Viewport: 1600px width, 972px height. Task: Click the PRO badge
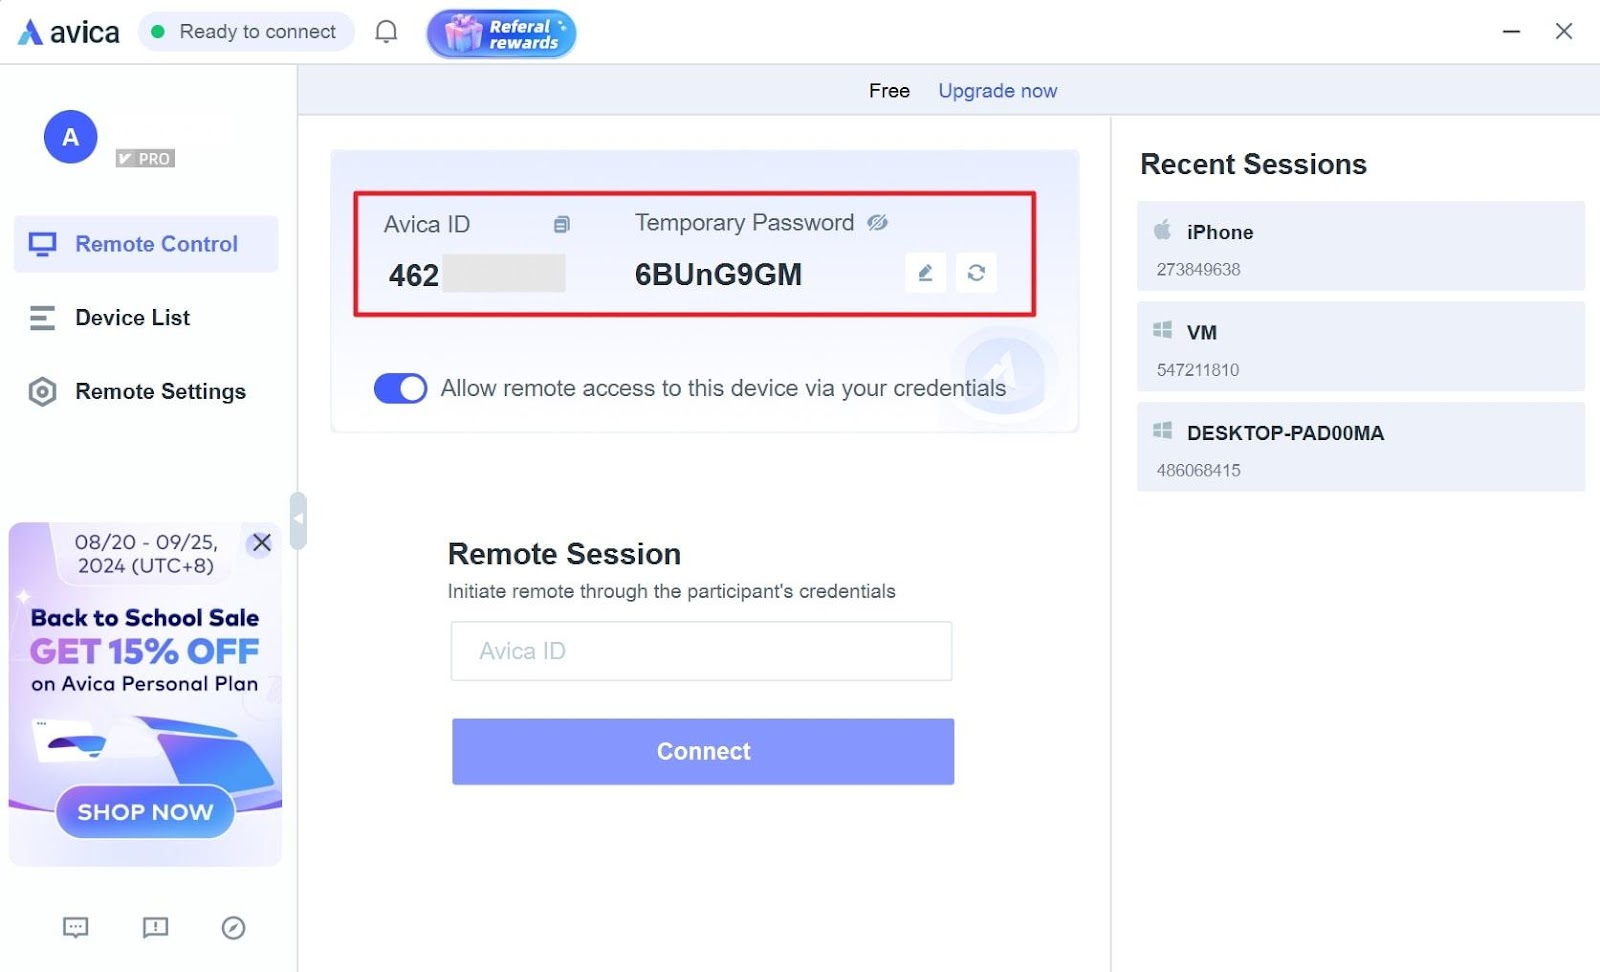(x=145, y=158)
